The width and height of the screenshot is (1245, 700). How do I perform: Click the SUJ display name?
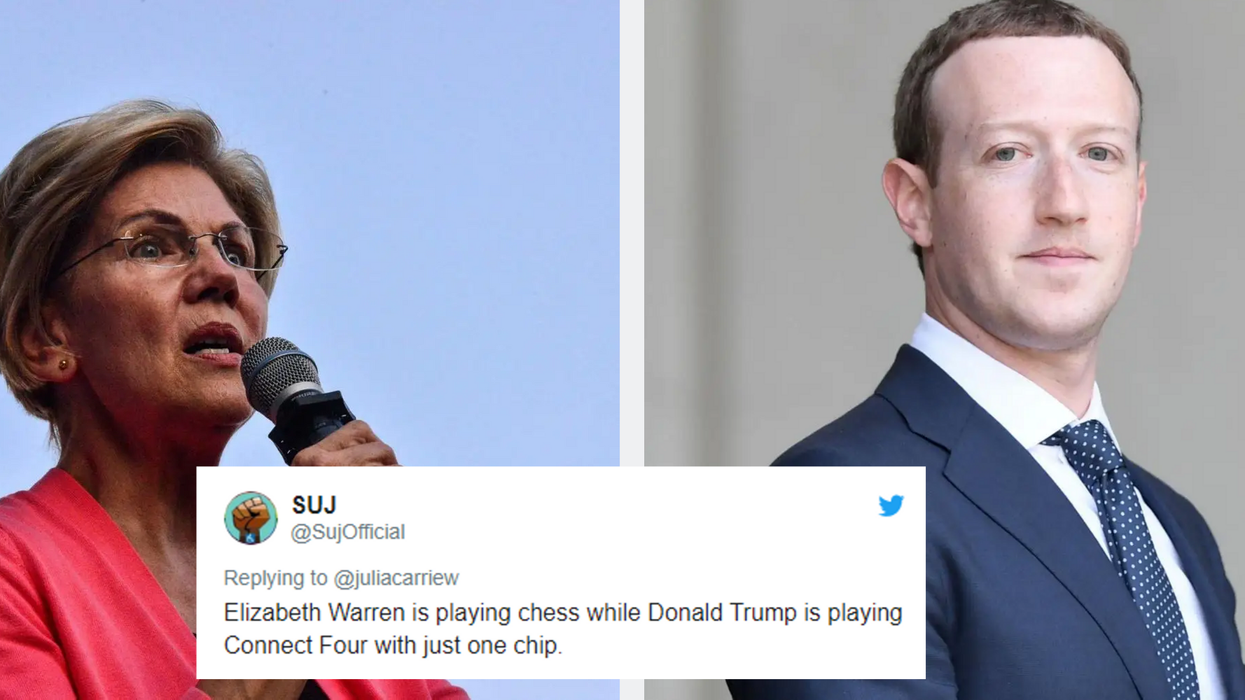(x=314, y=505)
